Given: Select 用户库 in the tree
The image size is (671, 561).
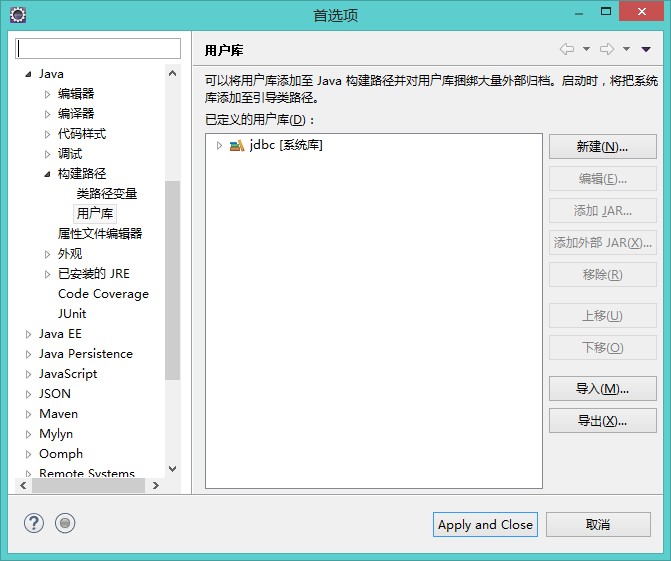Looking at the screenshot, I should point(95,214).
